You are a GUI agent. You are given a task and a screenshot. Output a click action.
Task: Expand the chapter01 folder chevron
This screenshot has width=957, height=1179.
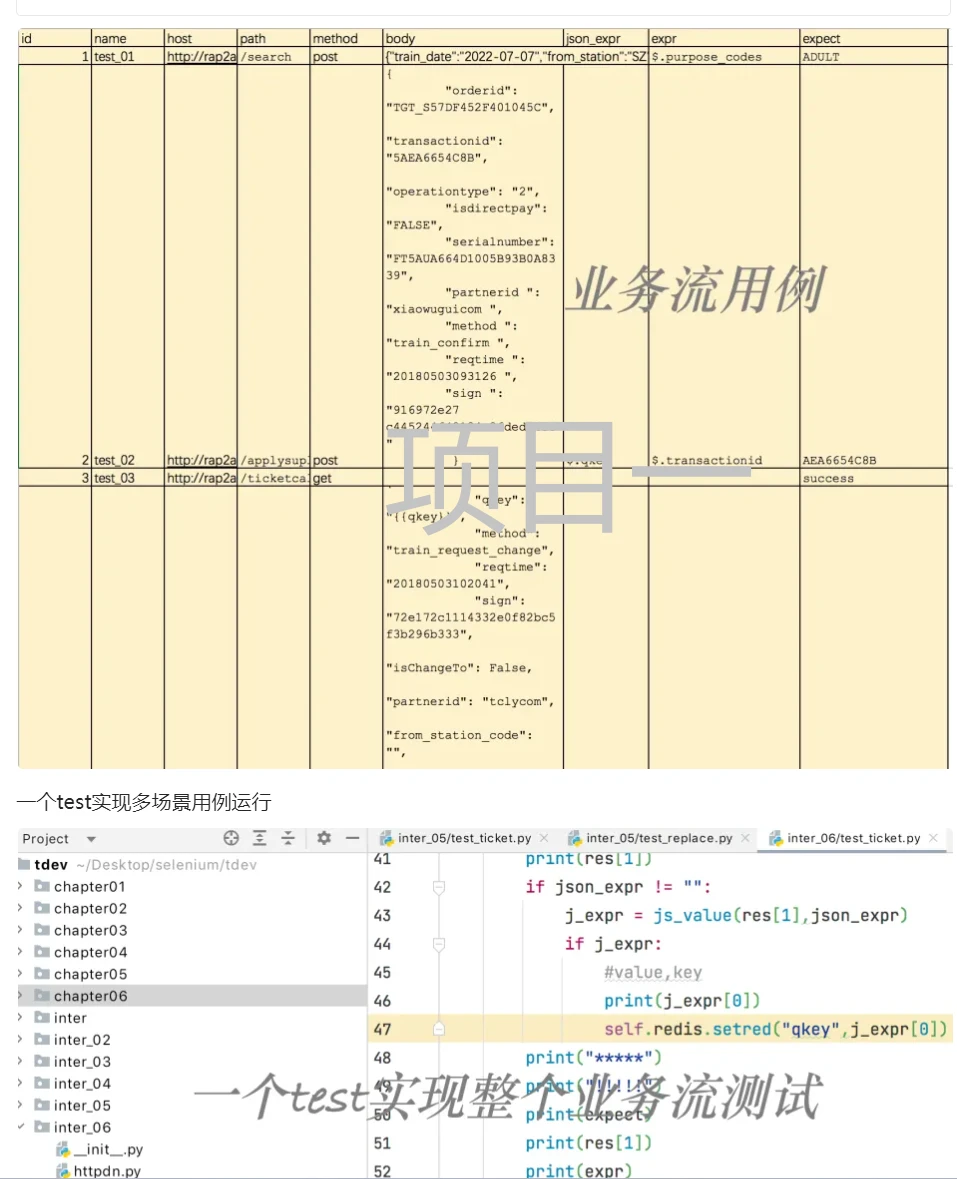click(20, 887)
